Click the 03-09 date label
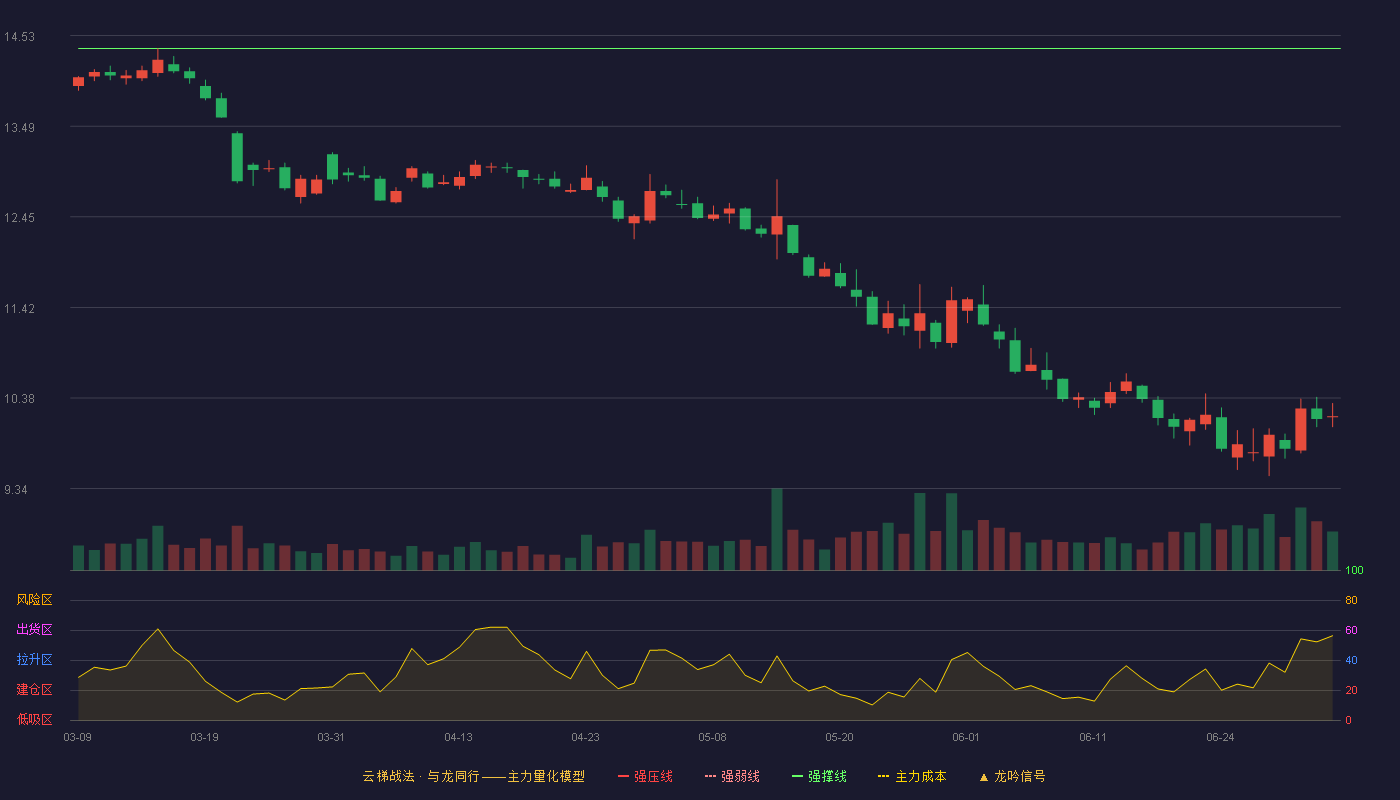 pos(78,737)
